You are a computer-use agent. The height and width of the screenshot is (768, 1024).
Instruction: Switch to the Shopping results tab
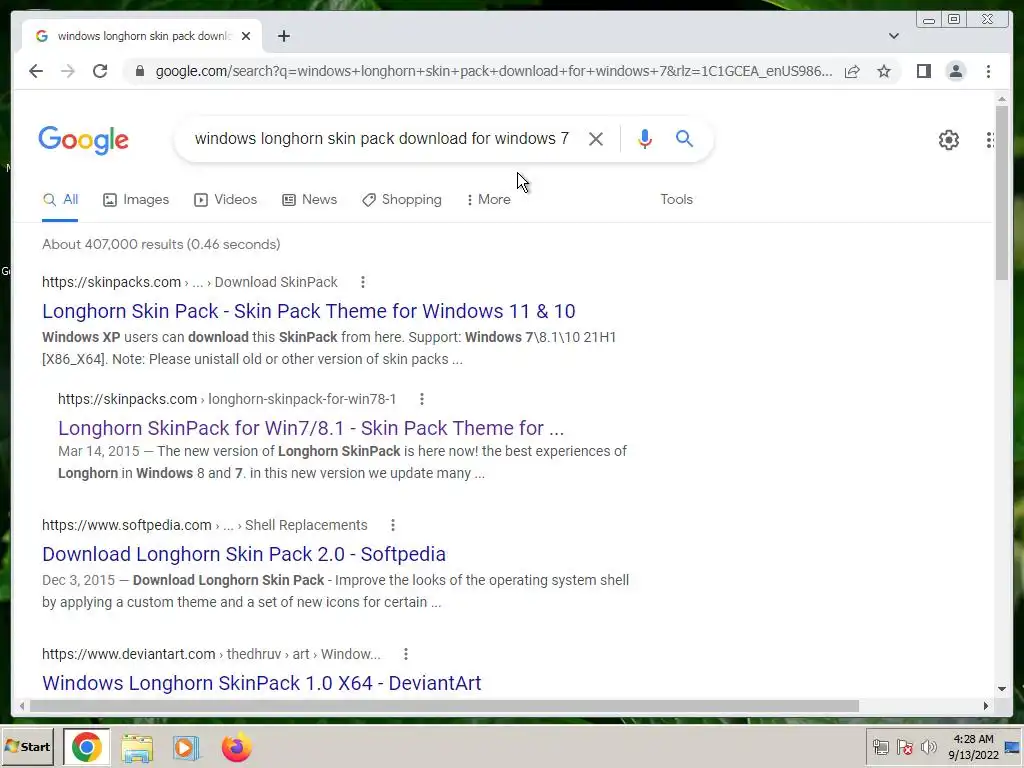tap(402, 200)
